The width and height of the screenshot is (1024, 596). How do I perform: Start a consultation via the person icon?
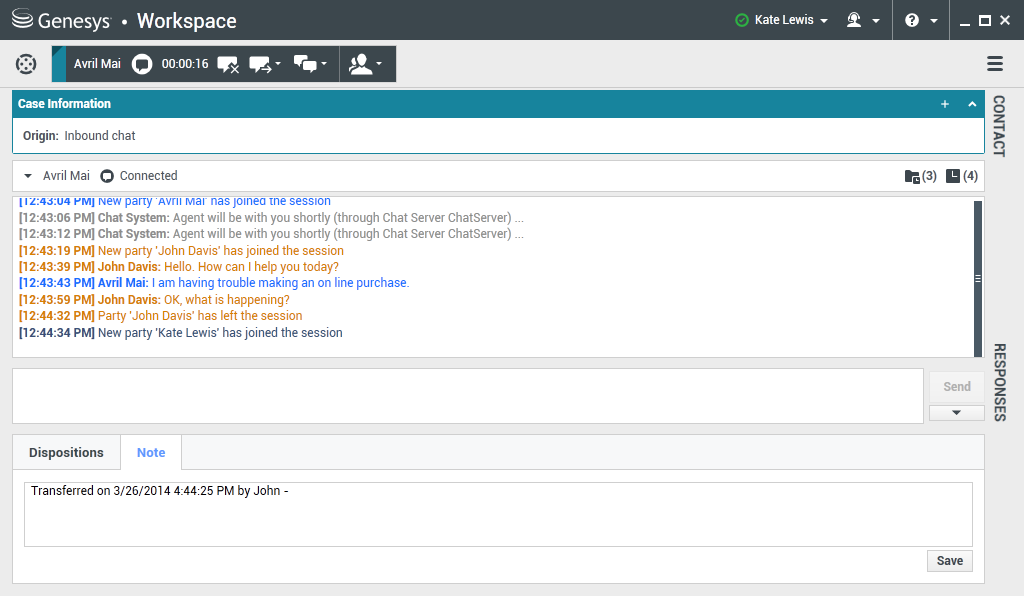(366, 64)
